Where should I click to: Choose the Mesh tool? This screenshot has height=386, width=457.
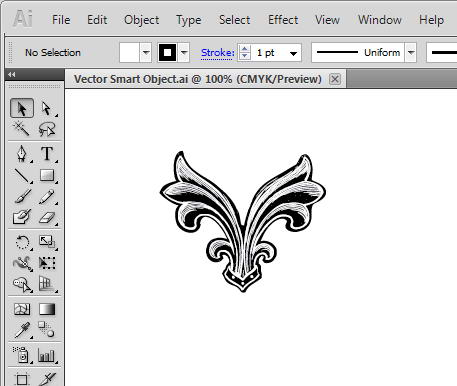pos(22,309)
